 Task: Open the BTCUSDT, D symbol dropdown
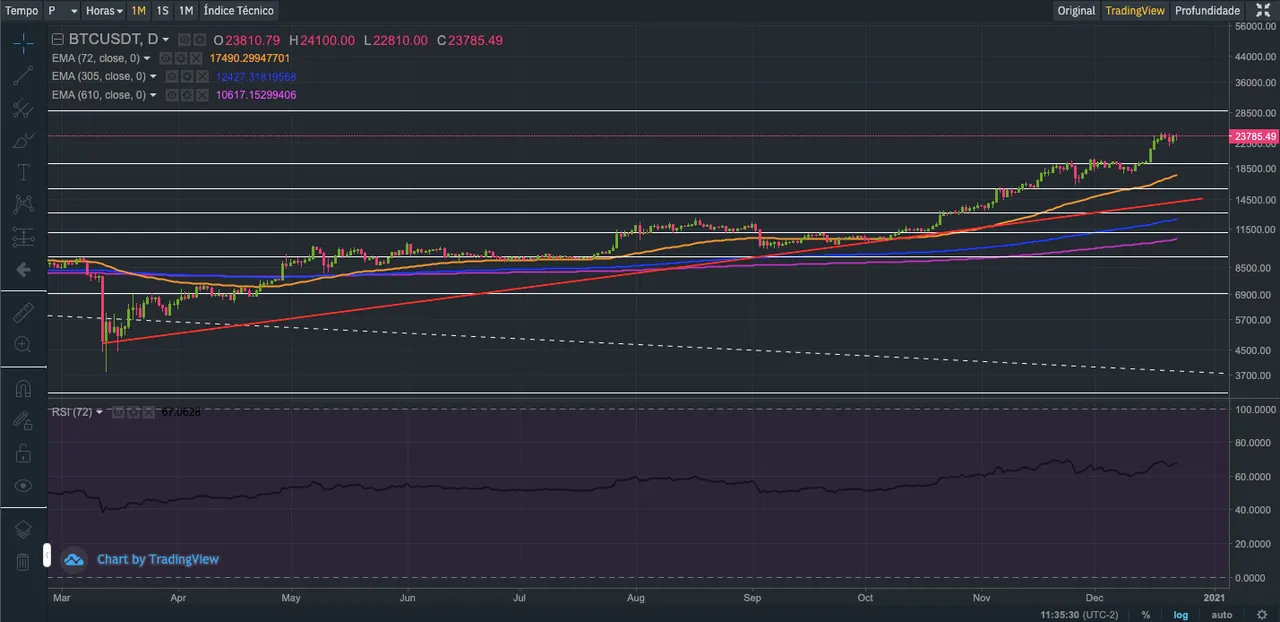165,40
